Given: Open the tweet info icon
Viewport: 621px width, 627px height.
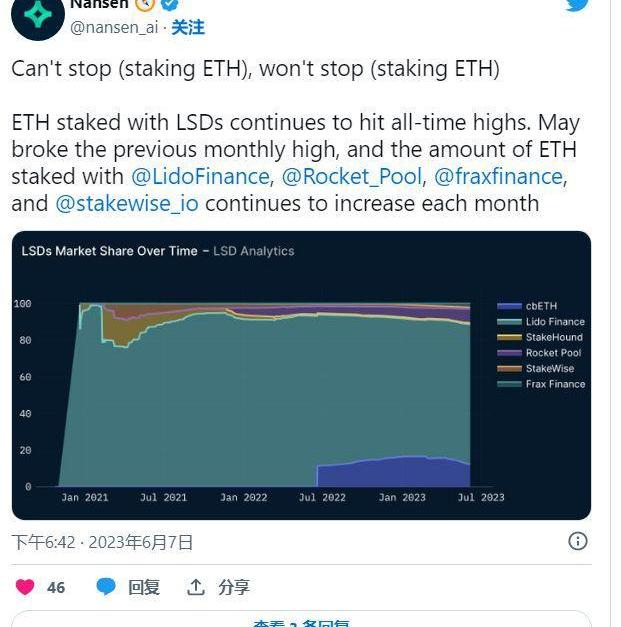Looking at the screenshot, I should (x=578, y=541).
